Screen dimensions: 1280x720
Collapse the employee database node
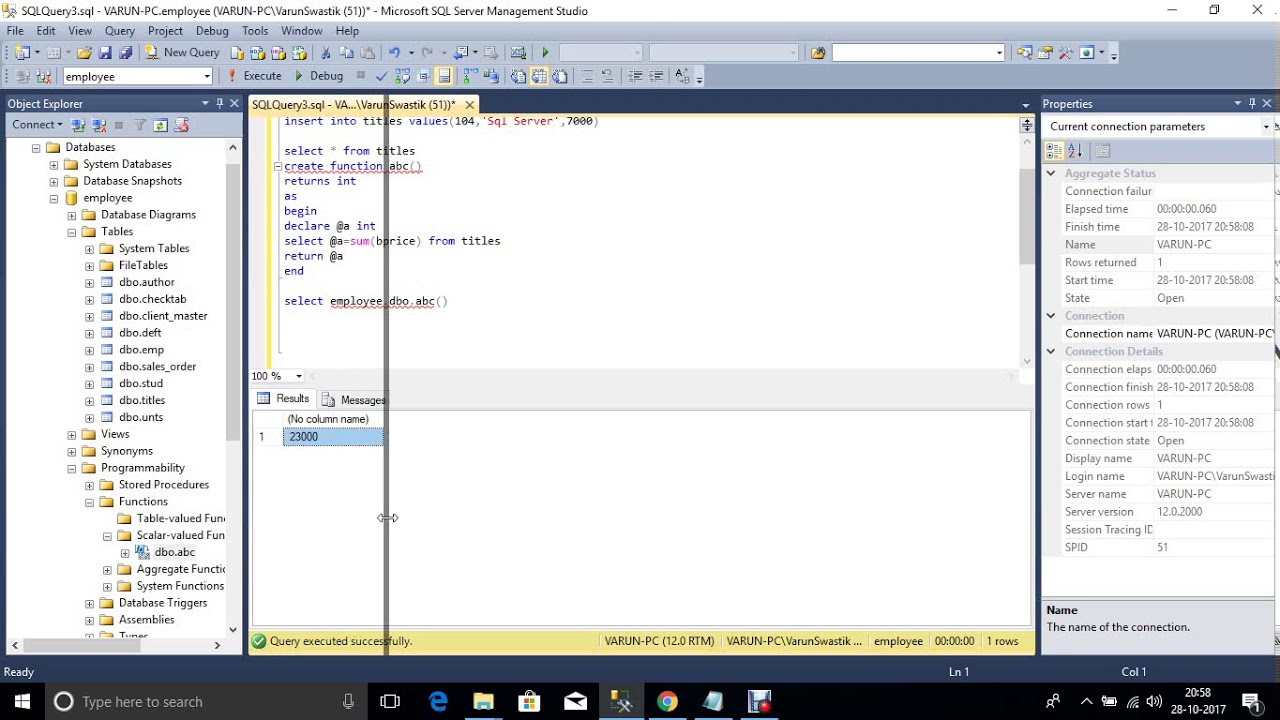pos(54,198)
